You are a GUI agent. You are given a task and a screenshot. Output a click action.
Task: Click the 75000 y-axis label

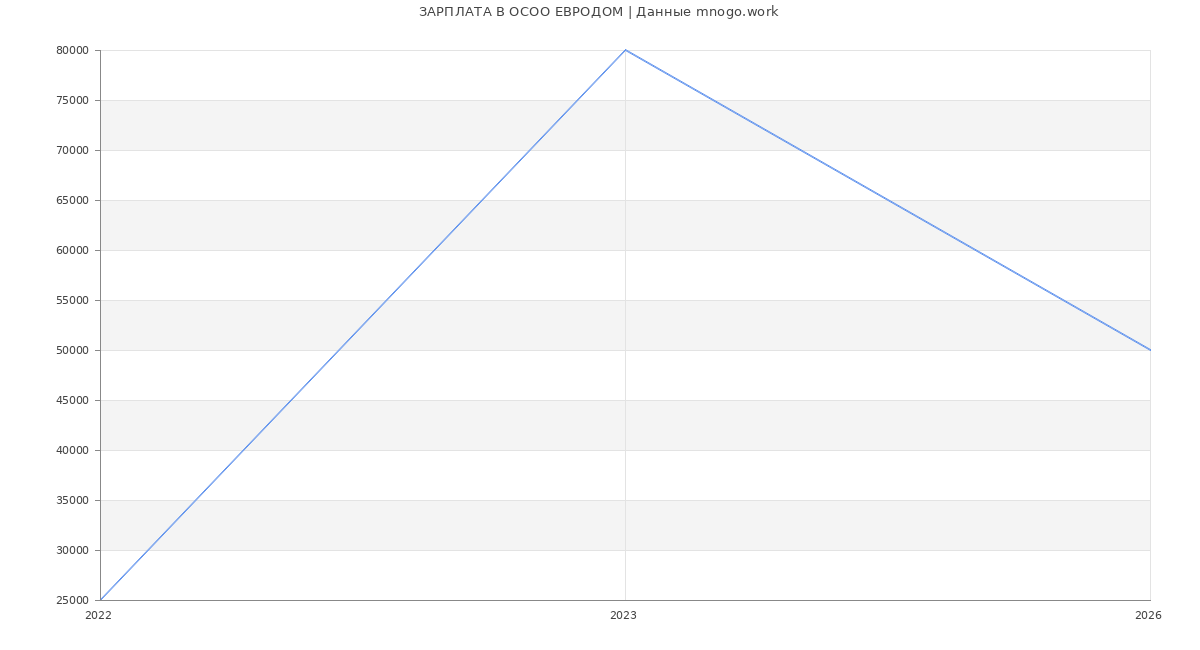click(72, 101)
